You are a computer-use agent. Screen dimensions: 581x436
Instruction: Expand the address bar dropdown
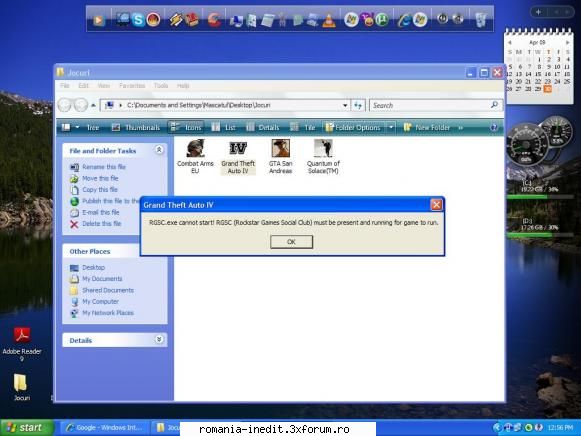[345, 106]
